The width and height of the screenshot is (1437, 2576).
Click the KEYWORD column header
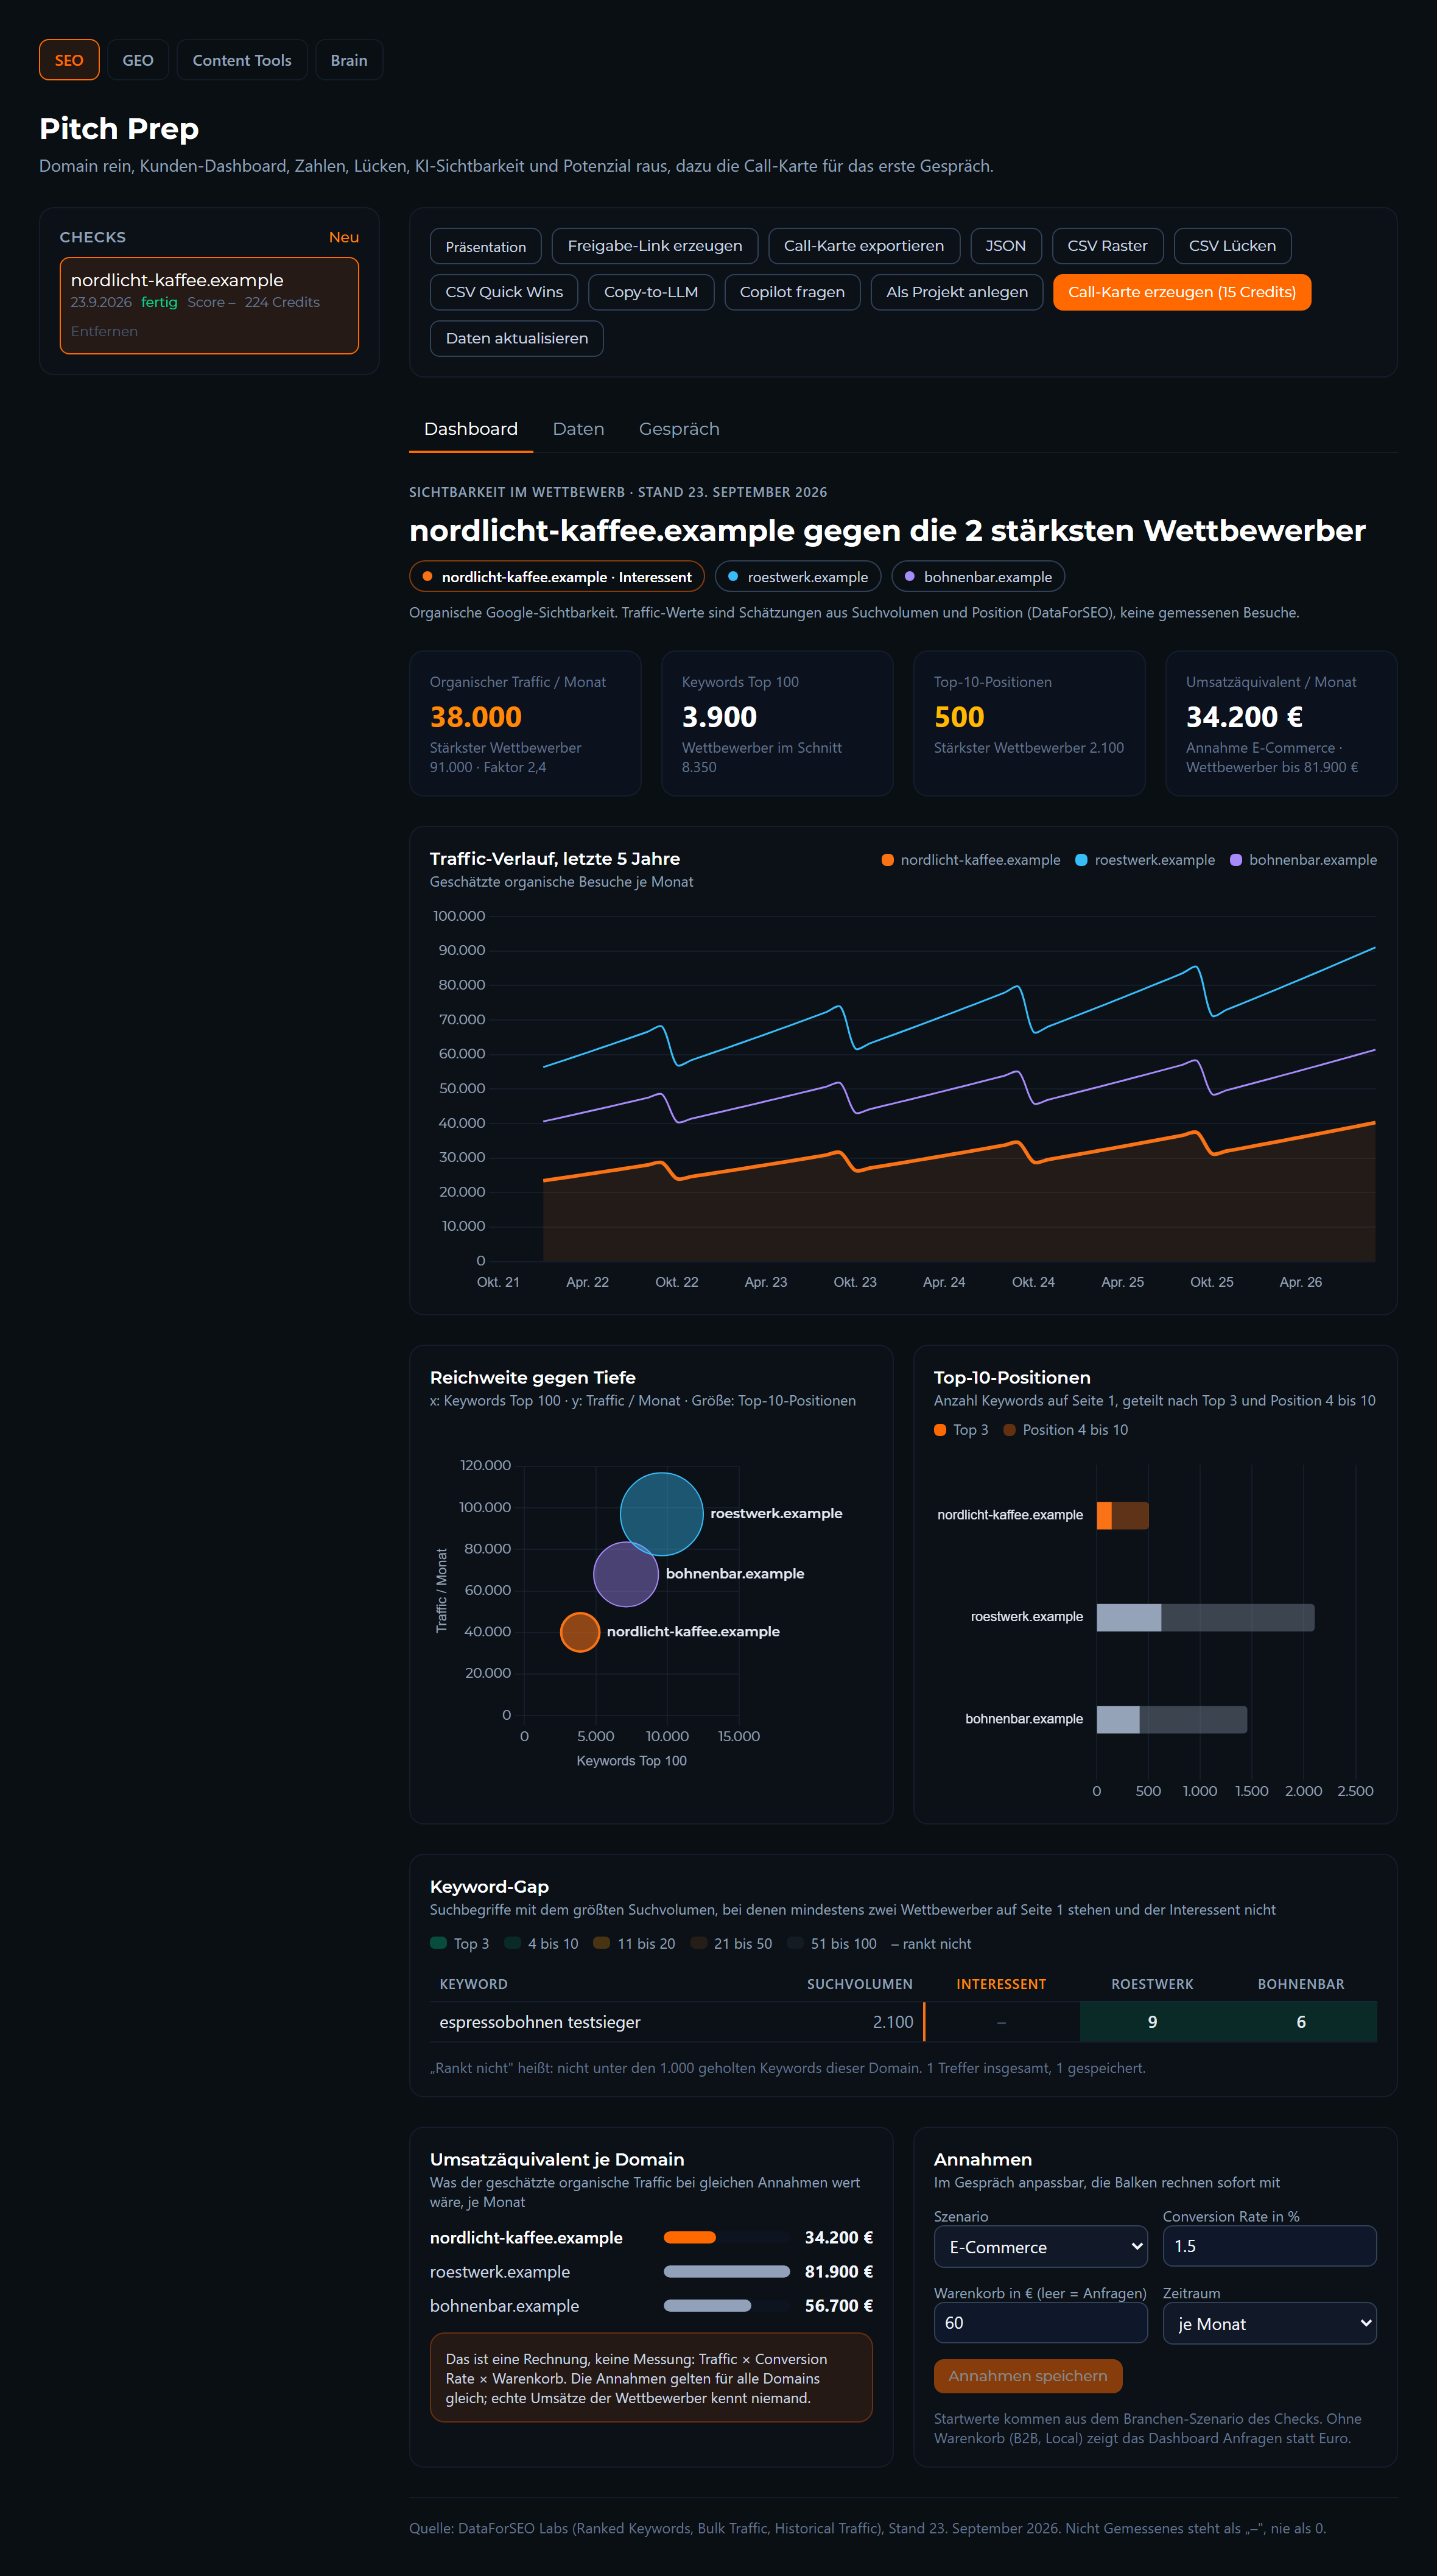coord(474,1984)
